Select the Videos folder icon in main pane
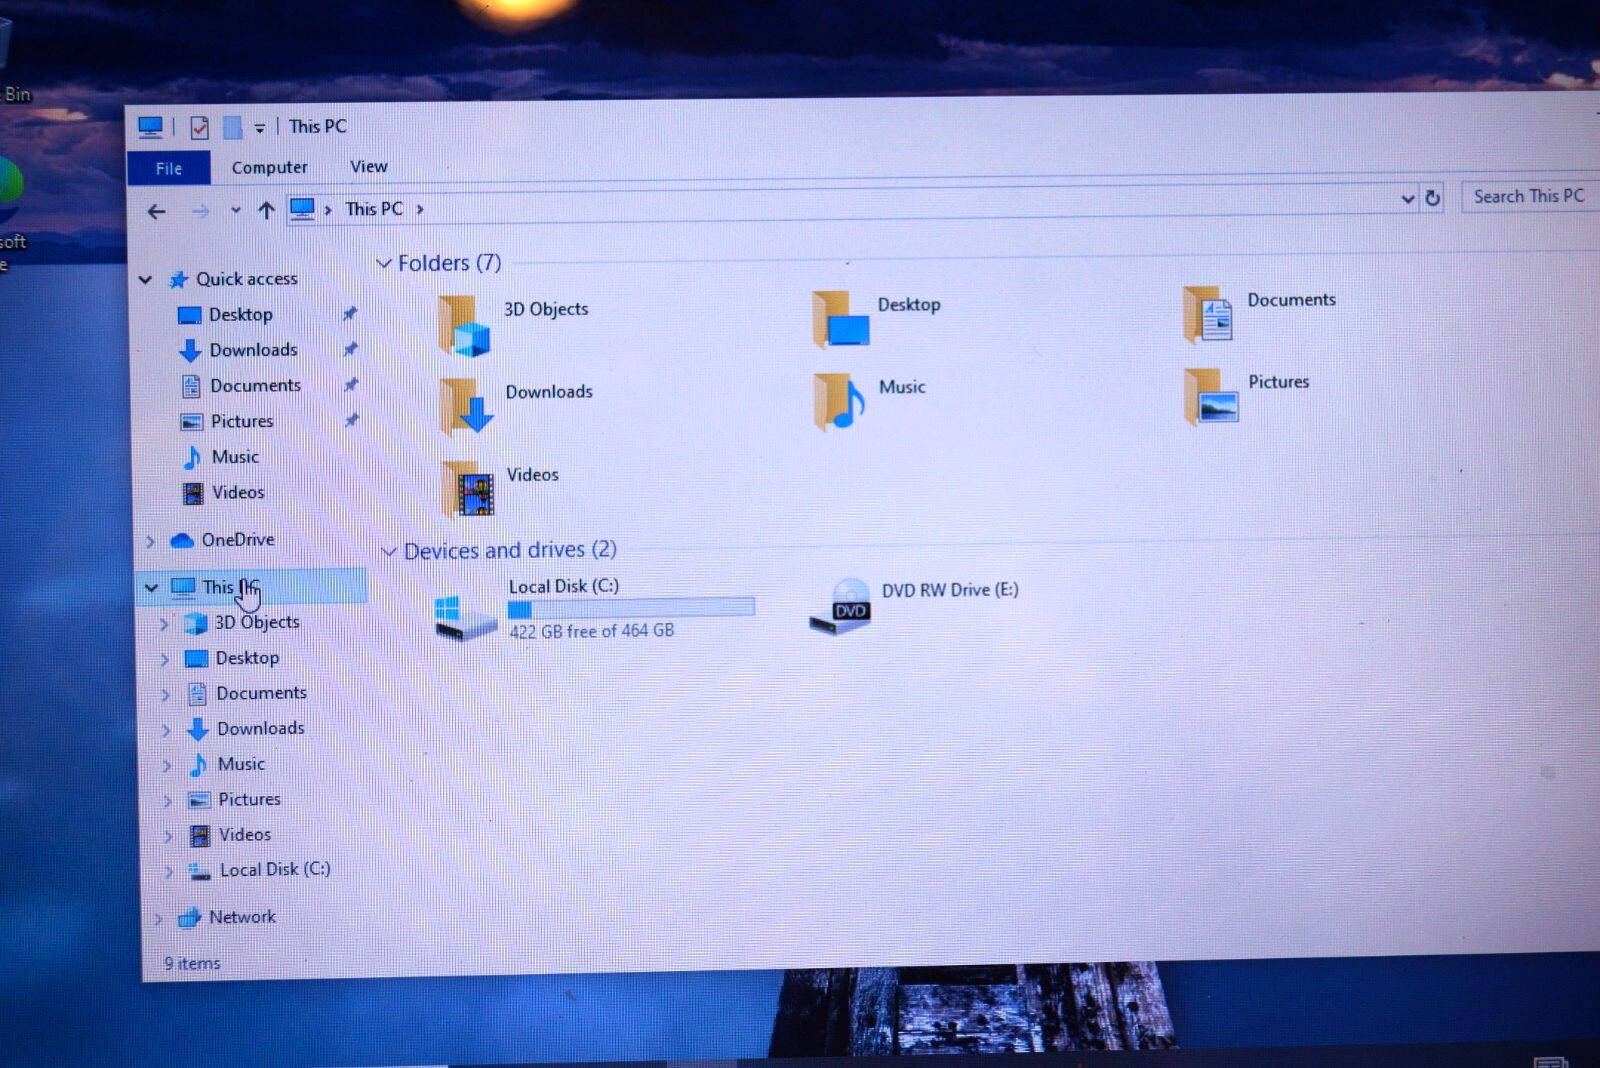 coord(469,488)
